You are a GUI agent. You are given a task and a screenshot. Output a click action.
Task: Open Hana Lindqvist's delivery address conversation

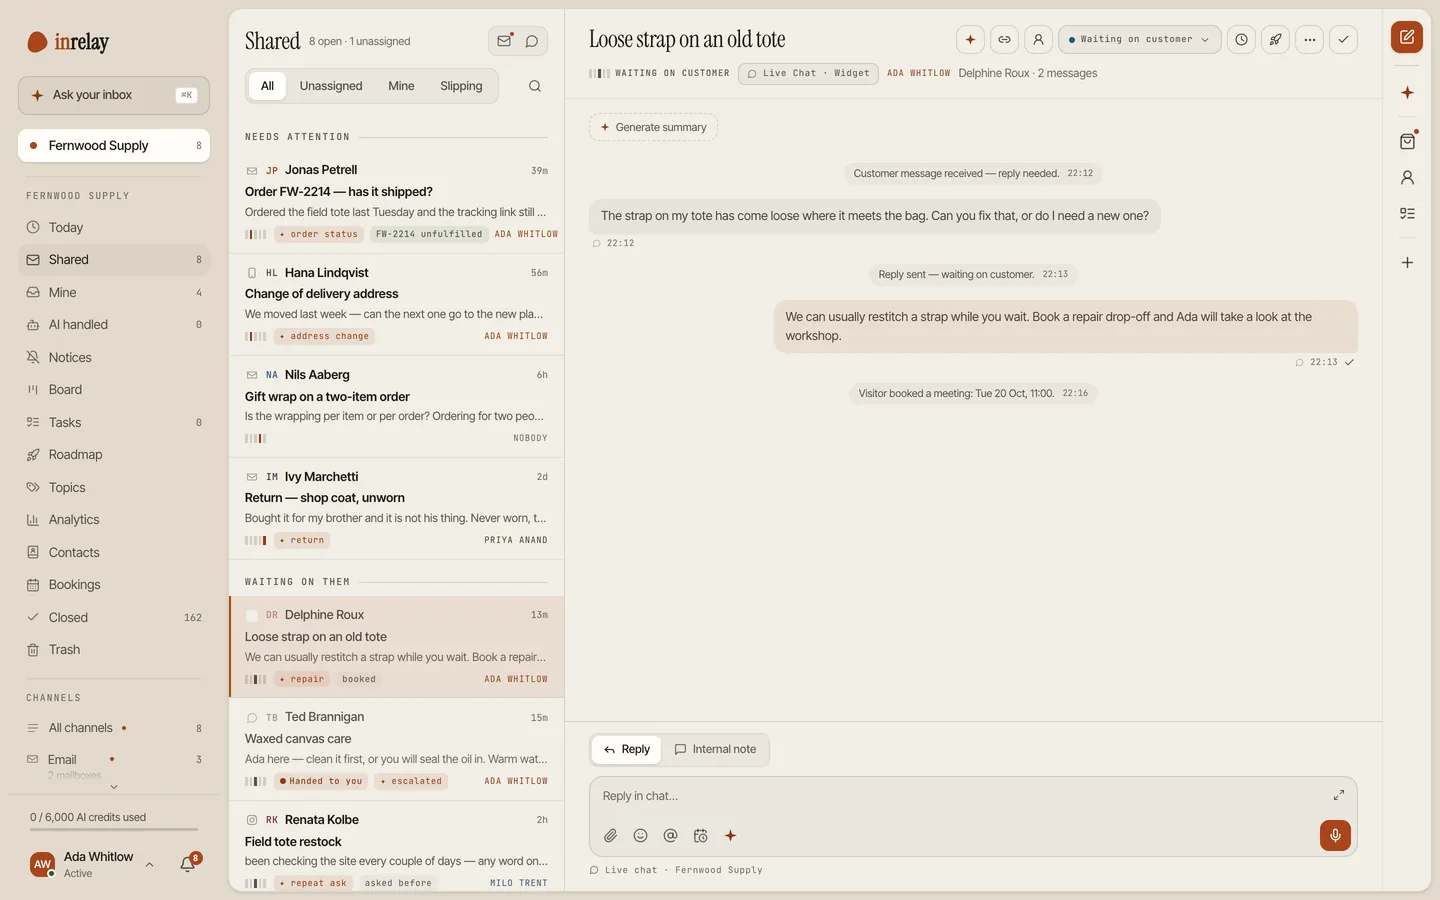coord(397,304)
